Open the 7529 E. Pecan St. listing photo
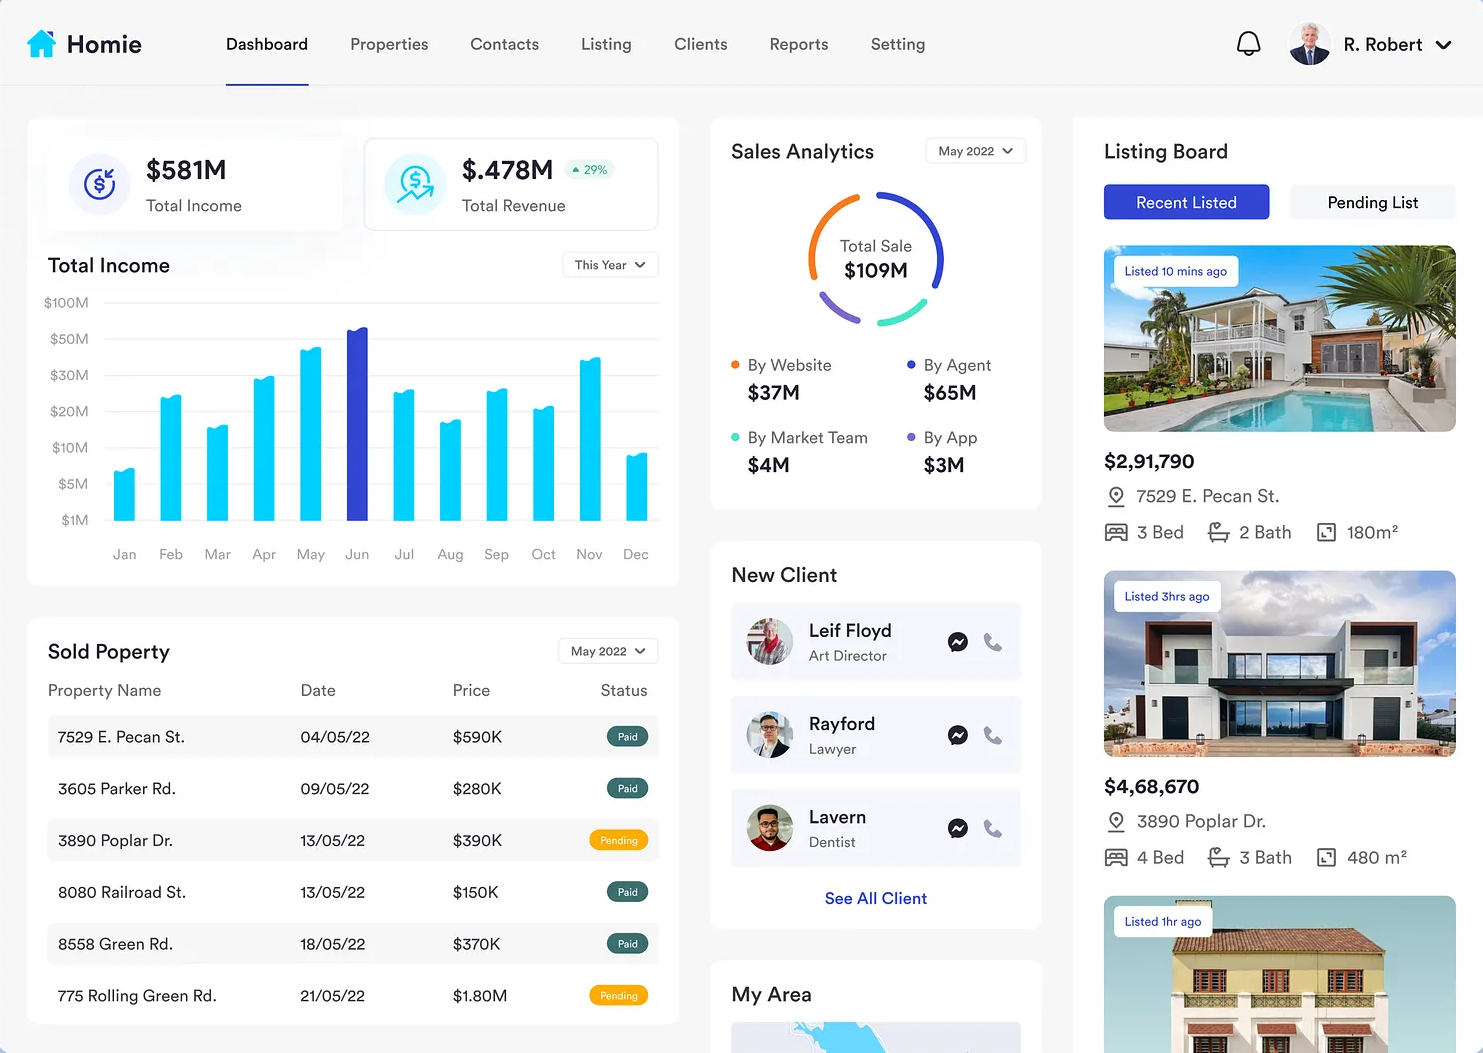1483x1053 pixels. pyautogui.click(x=1279, y=340)
